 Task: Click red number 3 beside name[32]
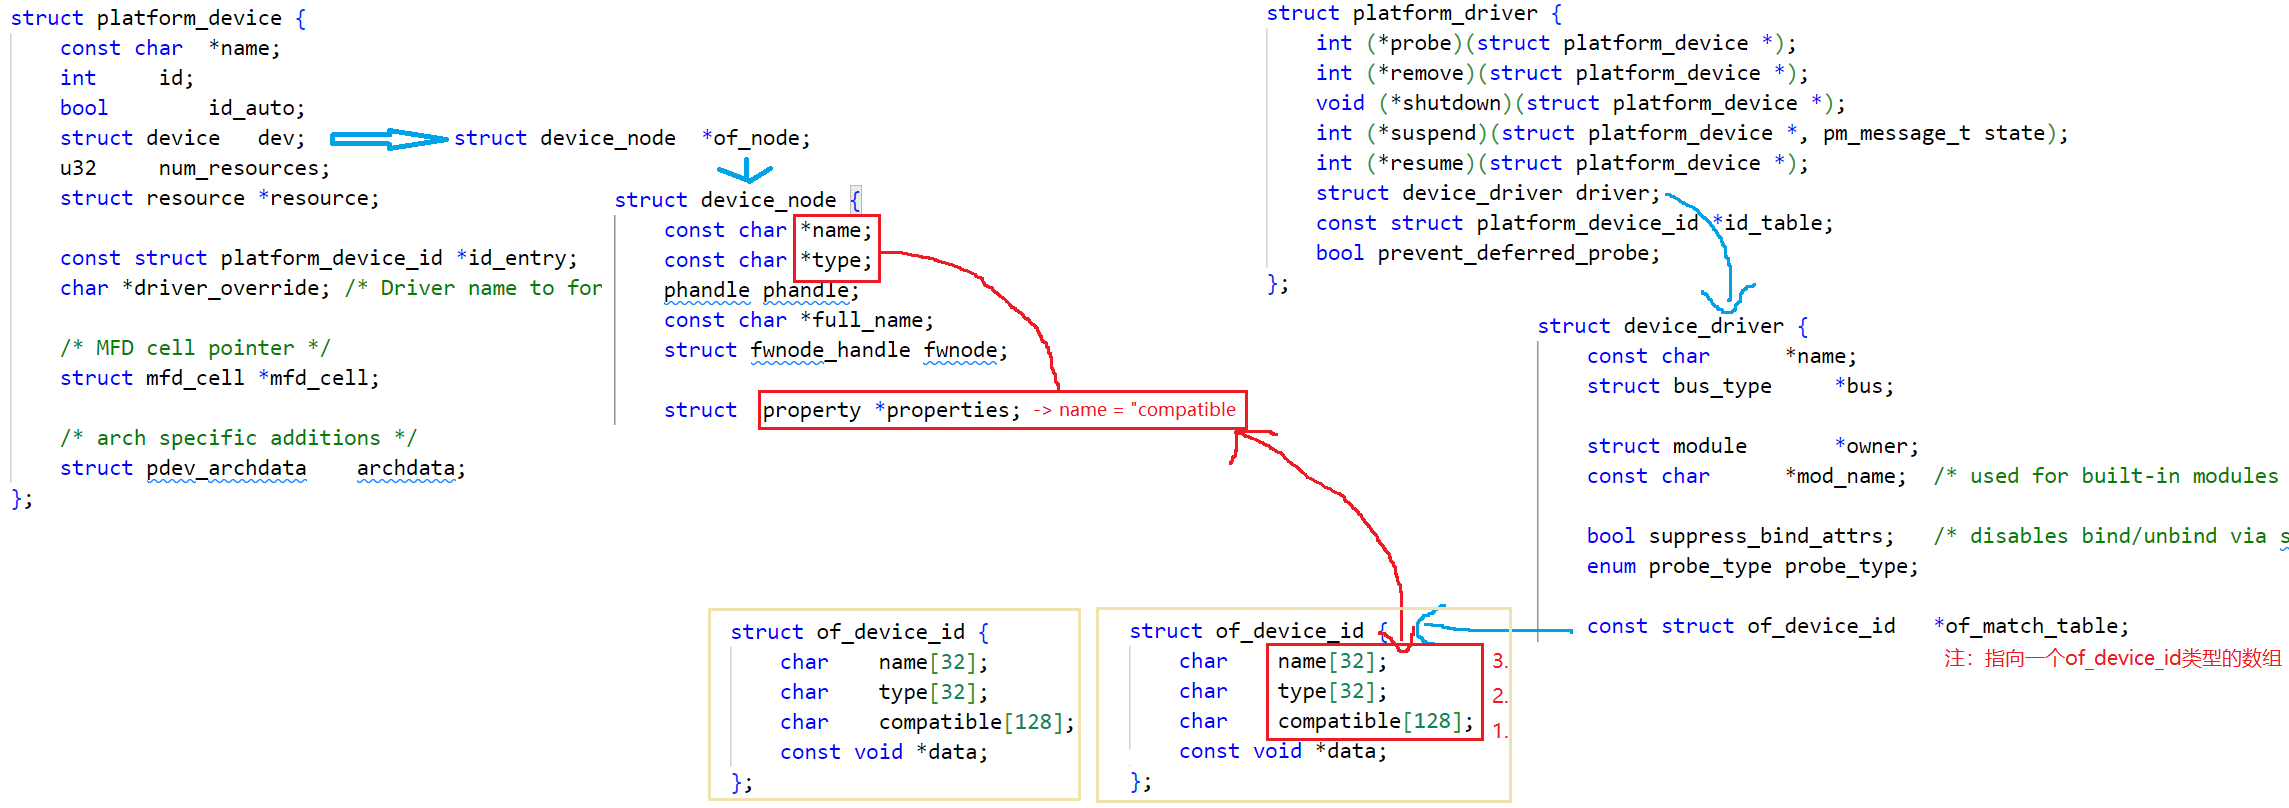(1499, 661)
